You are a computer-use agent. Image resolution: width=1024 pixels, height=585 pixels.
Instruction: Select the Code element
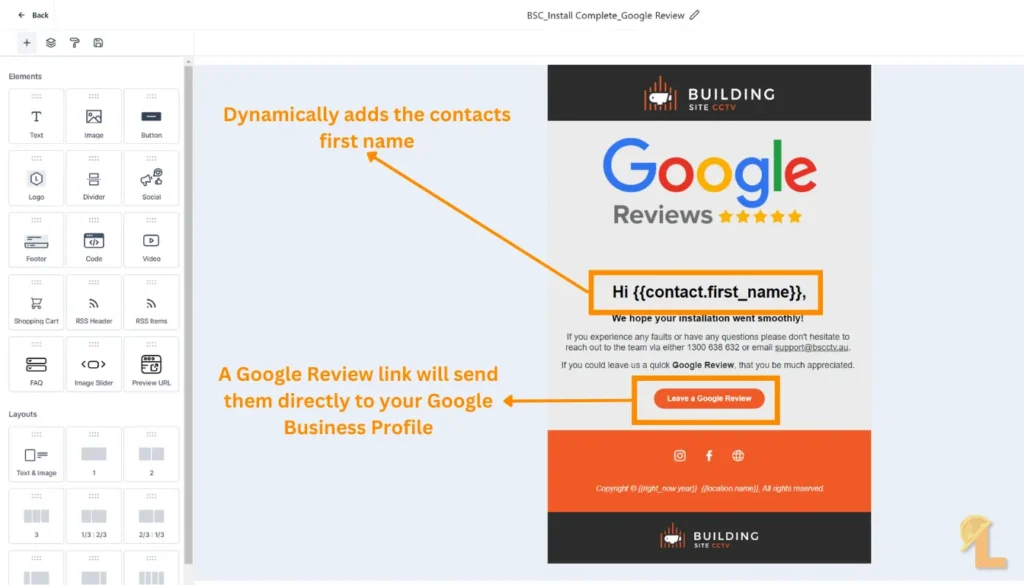[94, 240]
